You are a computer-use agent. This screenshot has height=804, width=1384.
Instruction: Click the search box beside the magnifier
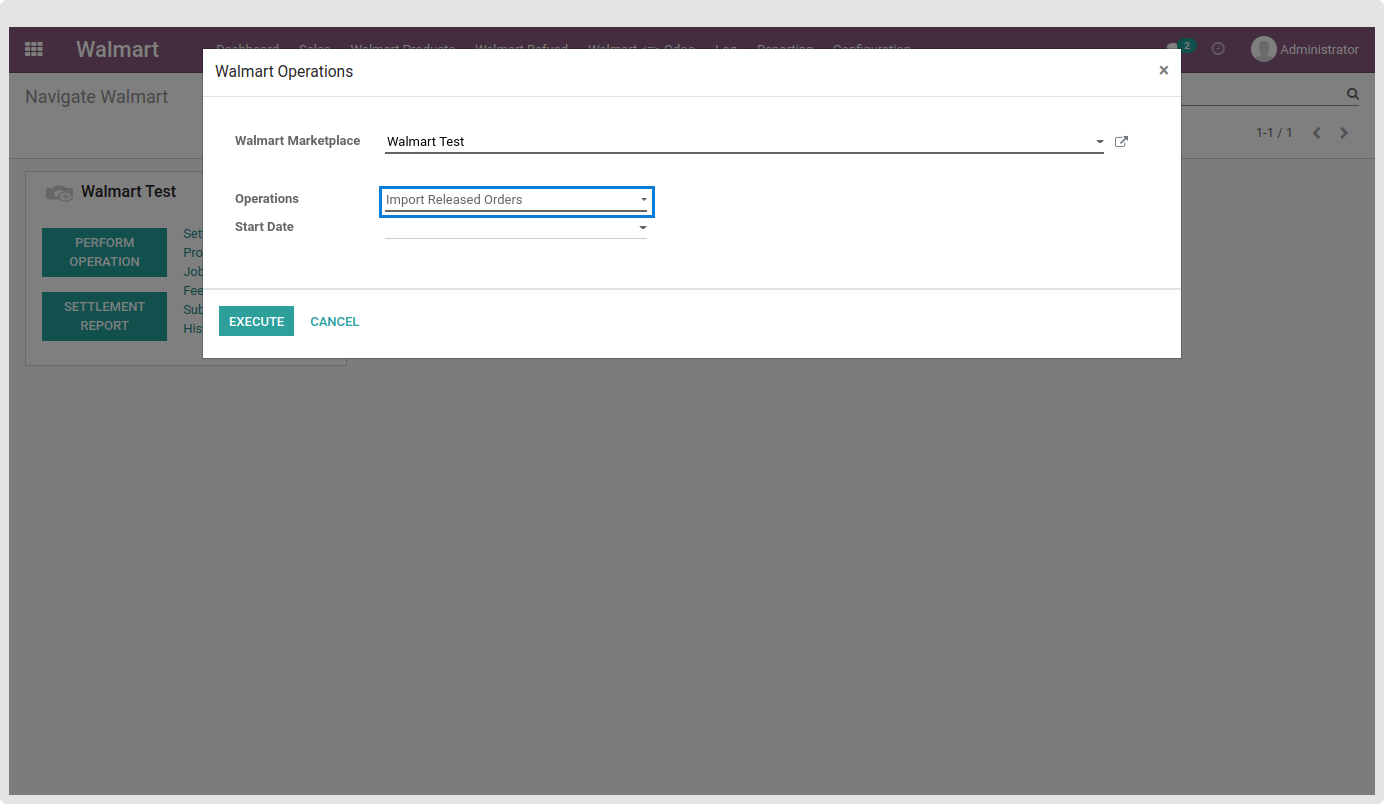tap(1262, 94)
